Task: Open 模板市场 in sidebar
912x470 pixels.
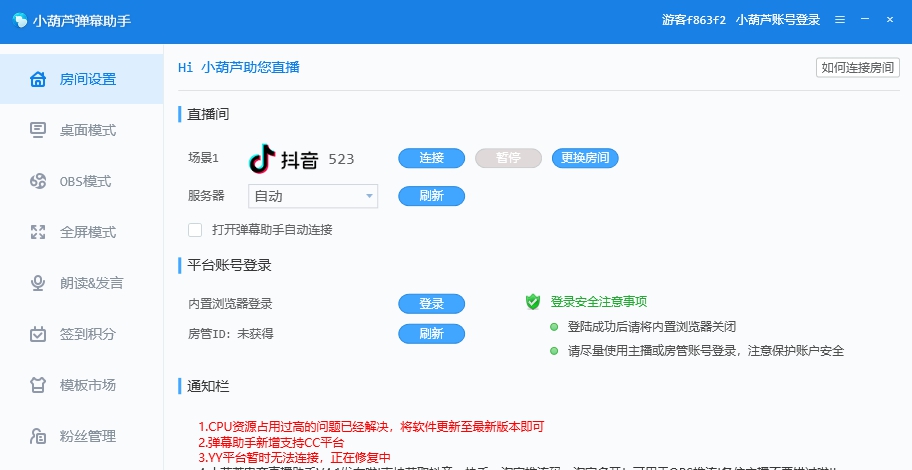Action: (81, 385)
